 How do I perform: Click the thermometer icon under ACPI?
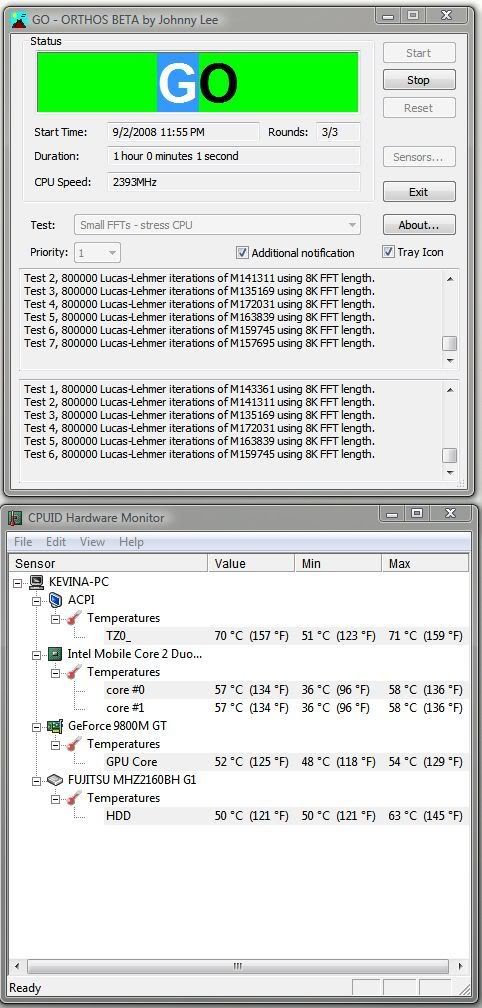tap(75, 618)
